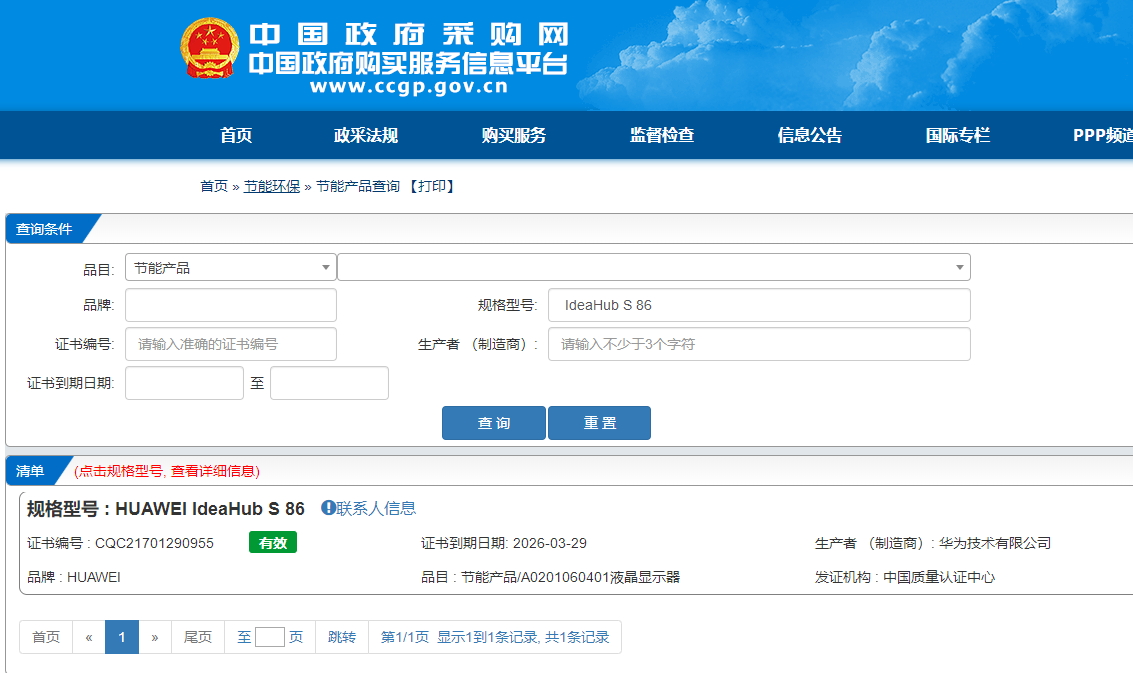Image resolution: width=1133 pixels, height=673 pixels.
Task: Go to the 首页 first page in pagination
Action: [x=46, y=637]
